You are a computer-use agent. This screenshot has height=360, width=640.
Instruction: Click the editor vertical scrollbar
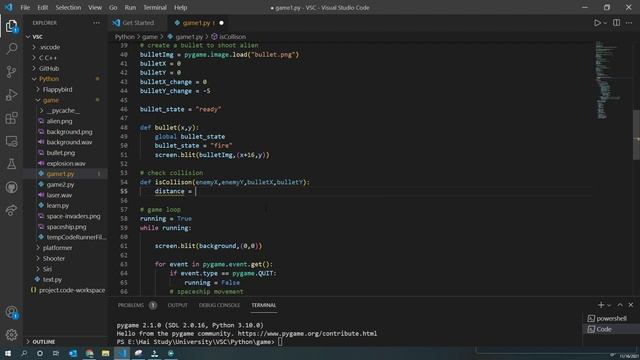(x=636, y=135)
